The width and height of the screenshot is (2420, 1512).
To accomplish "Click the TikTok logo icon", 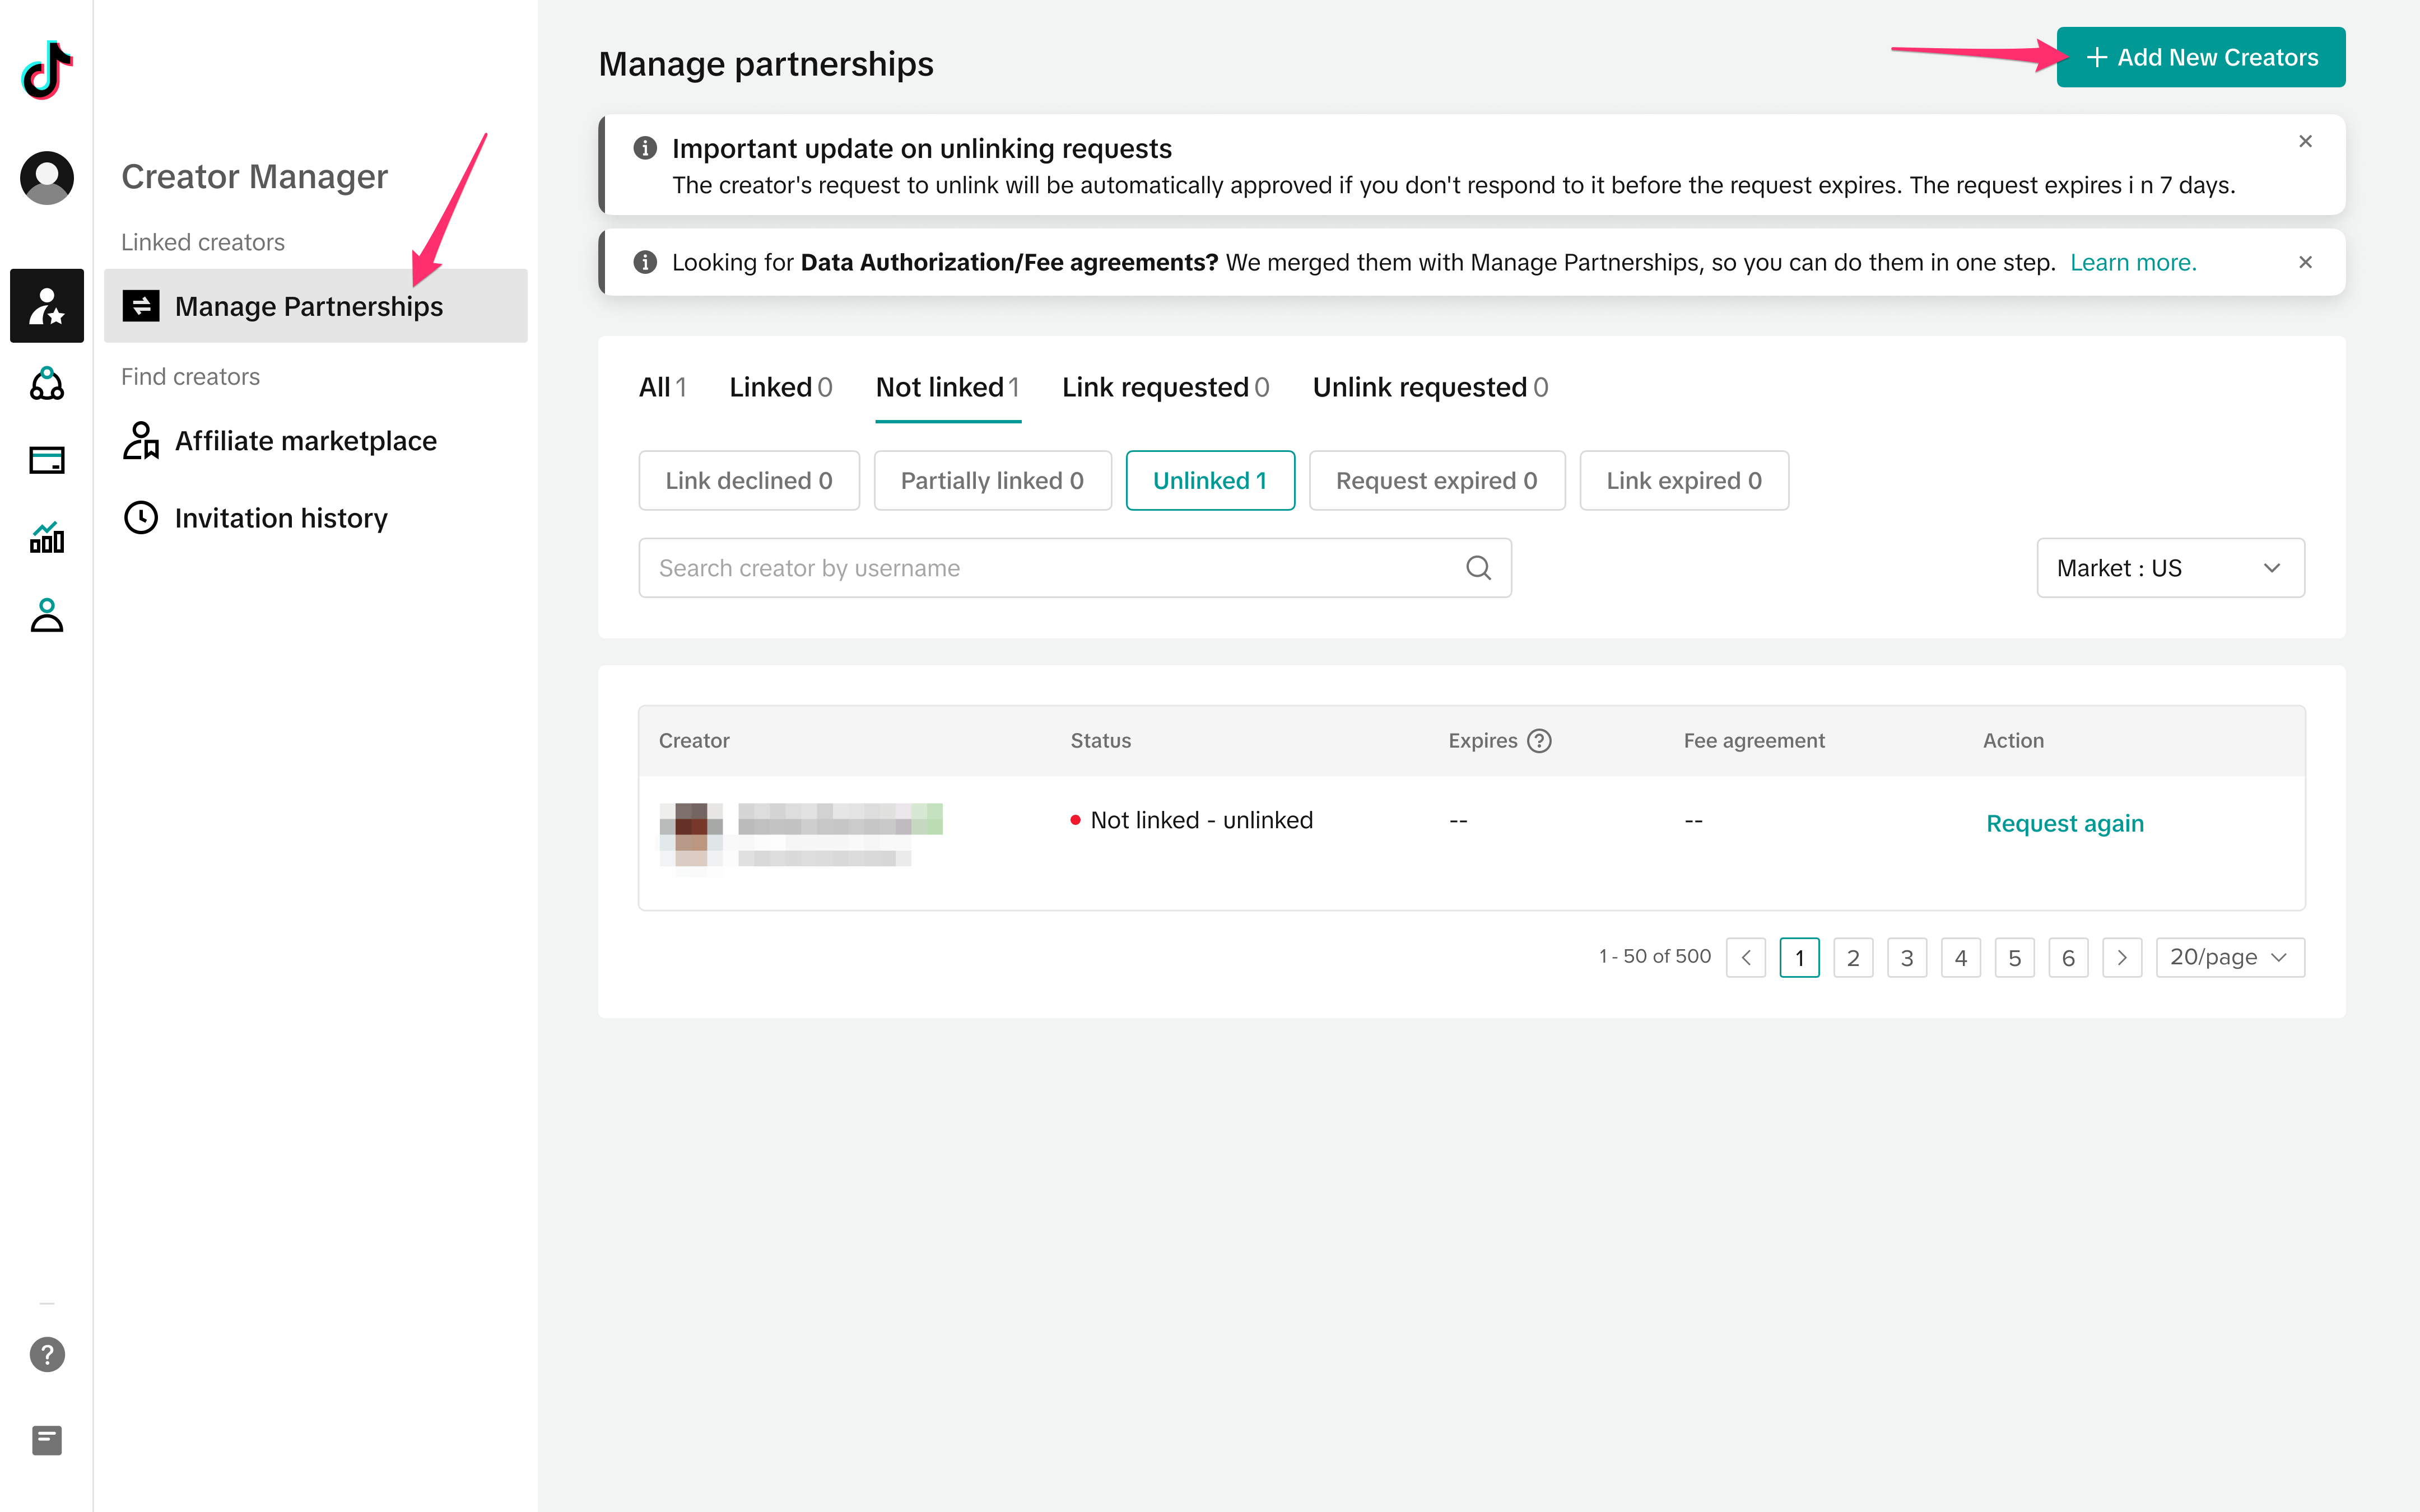I will 47,70.
